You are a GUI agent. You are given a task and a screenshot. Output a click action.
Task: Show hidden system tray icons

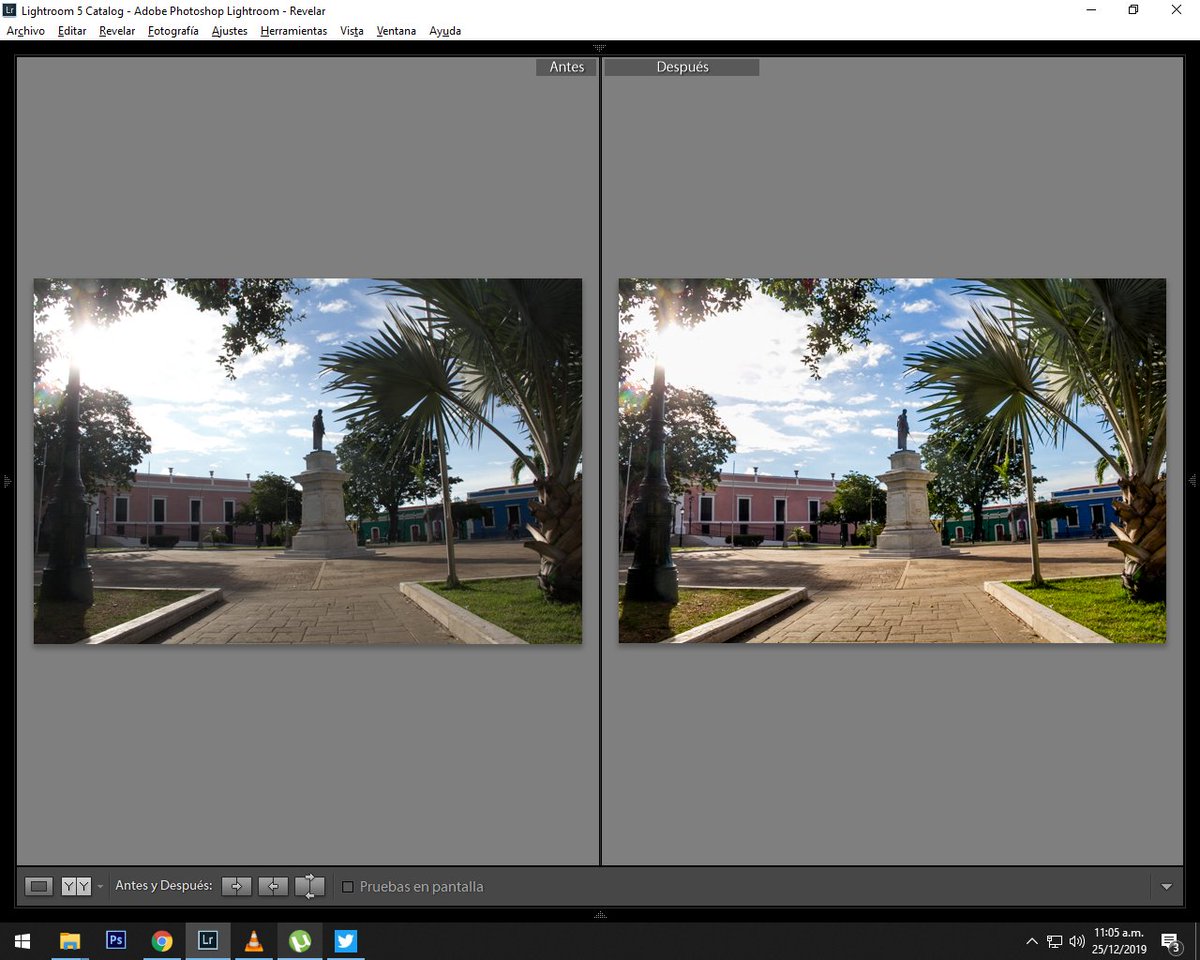[1032, 941]
